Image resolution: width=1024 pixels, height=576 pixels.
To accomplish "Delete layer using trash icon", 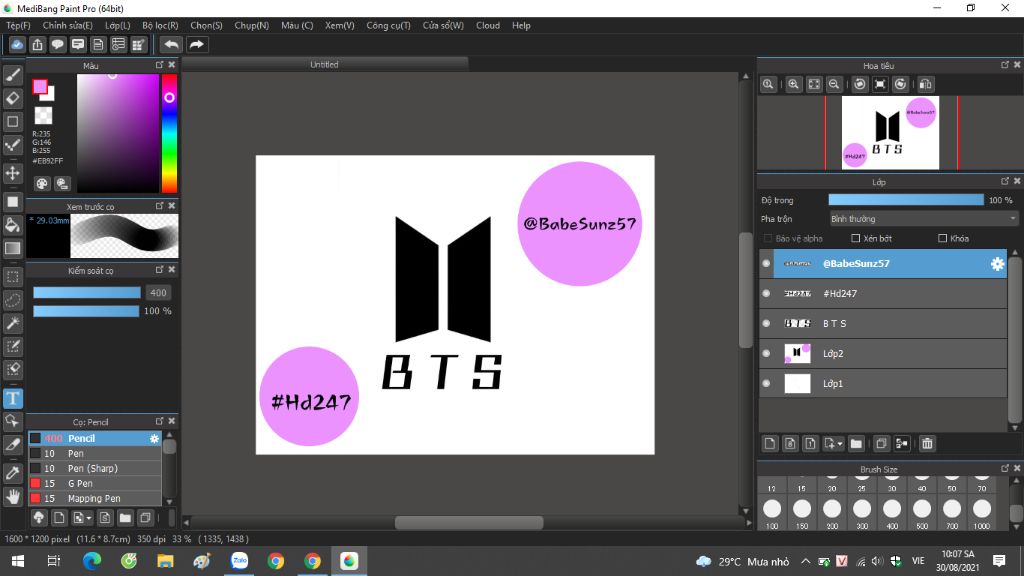I will pyautogui.click(x=927, y=443).
